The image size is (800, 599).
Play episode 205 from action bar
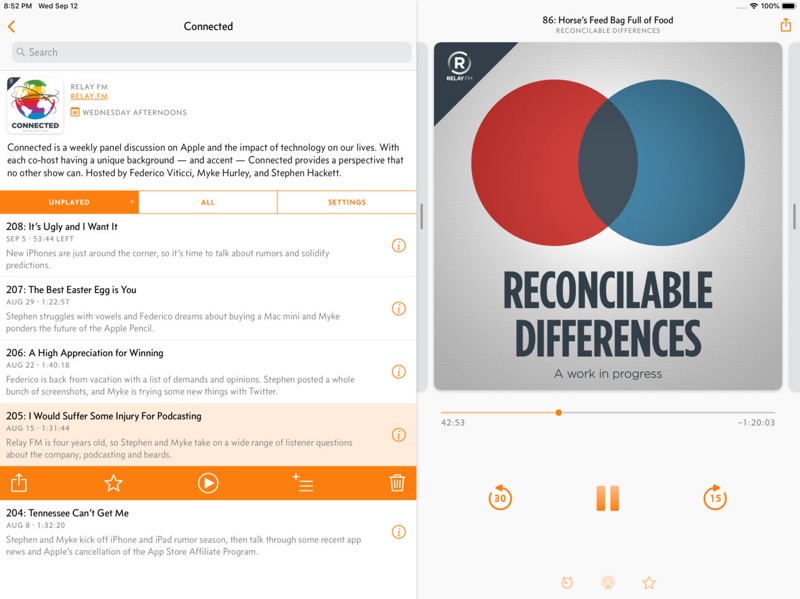(x=208, y=483)
